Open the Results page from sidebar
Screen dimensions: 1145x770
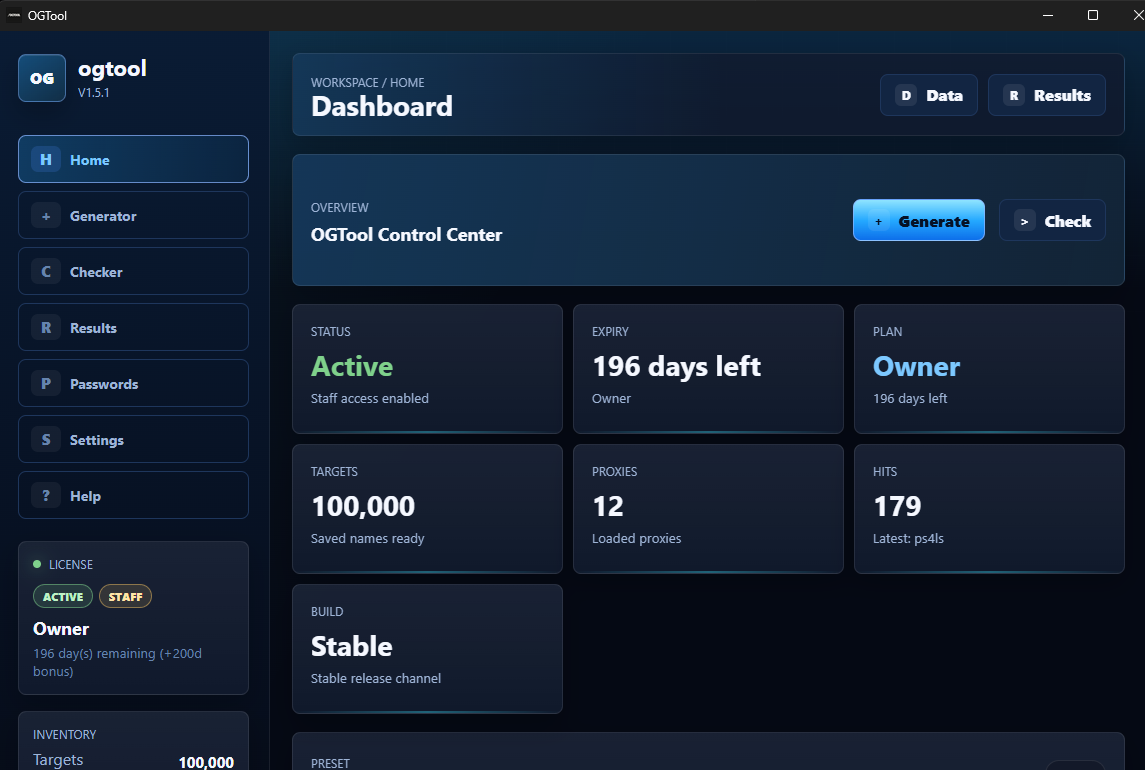coord(134,328)
